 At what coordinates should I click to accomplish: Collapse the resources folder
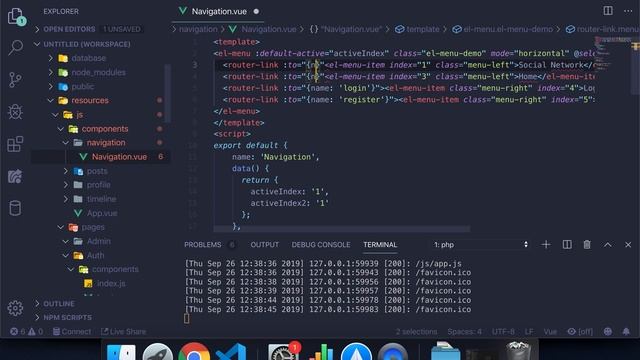coord(90,100)
